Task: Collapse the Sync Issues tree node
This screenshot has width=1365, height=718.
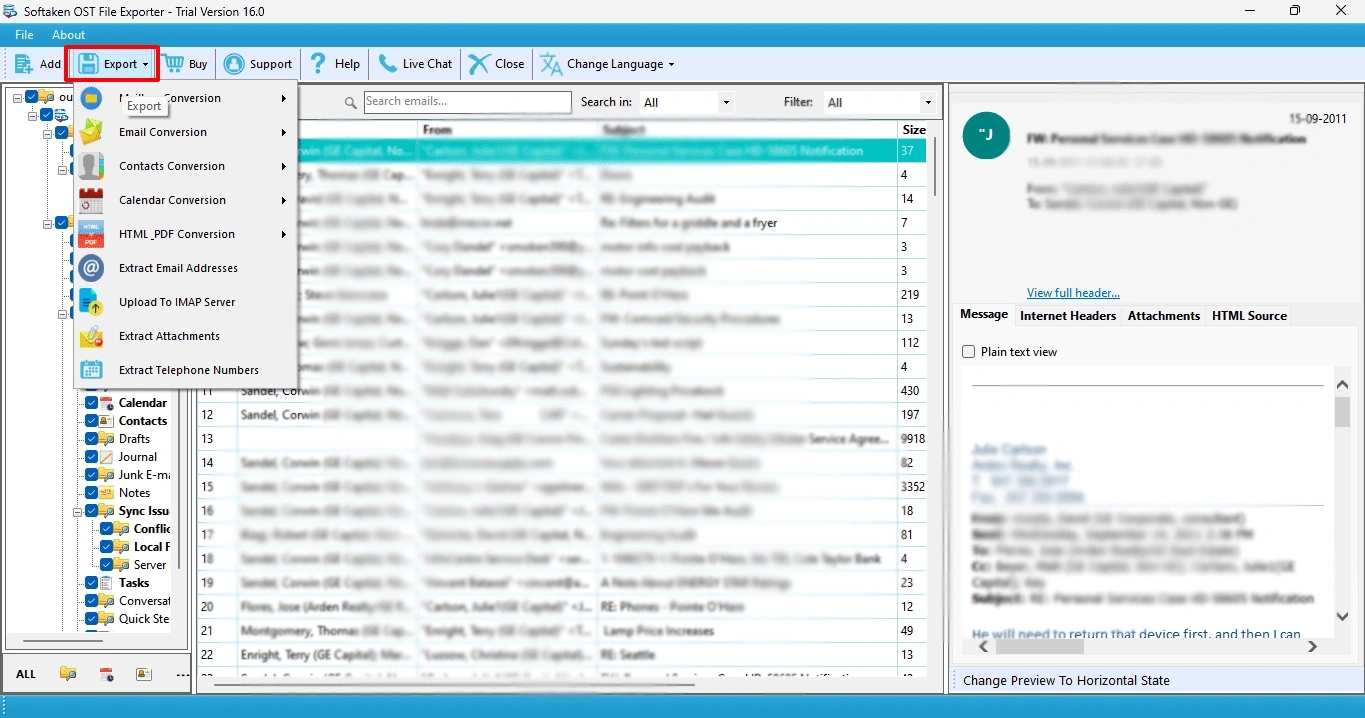Action: 78,511
